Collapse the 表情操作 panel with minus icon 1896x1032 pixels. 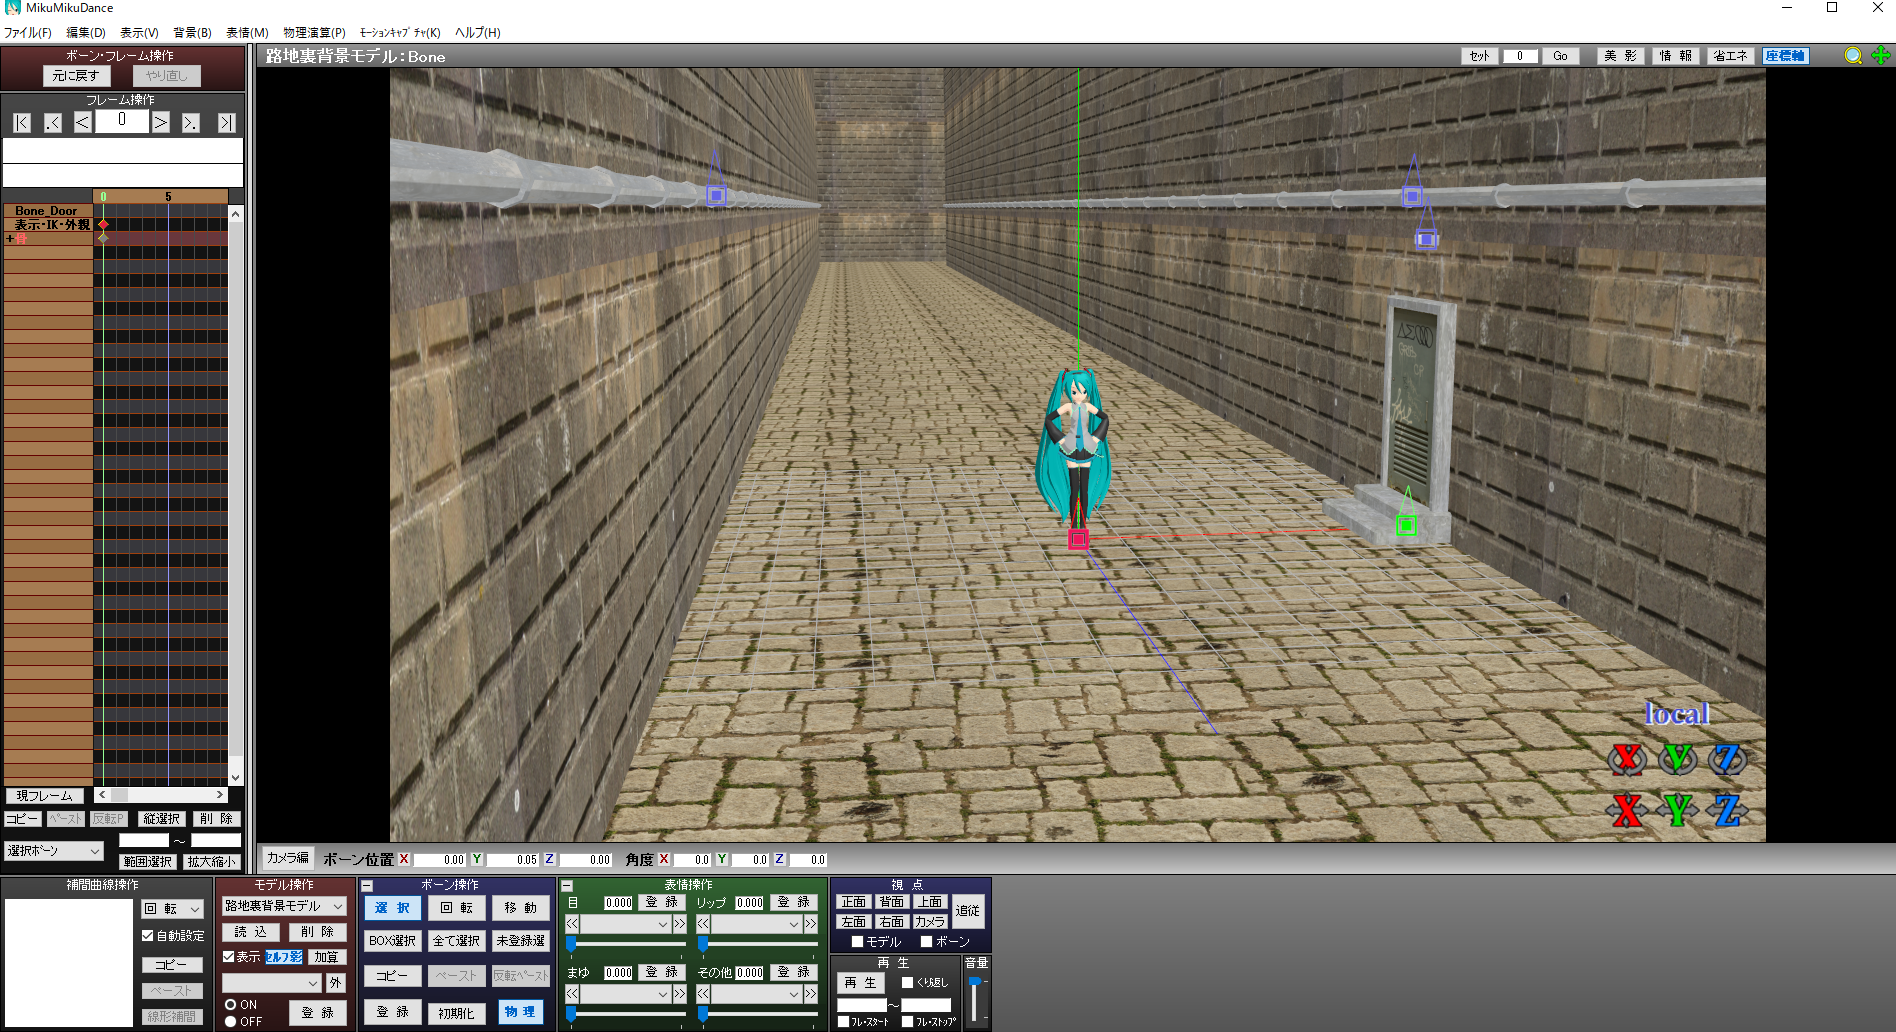pos(567,886)
